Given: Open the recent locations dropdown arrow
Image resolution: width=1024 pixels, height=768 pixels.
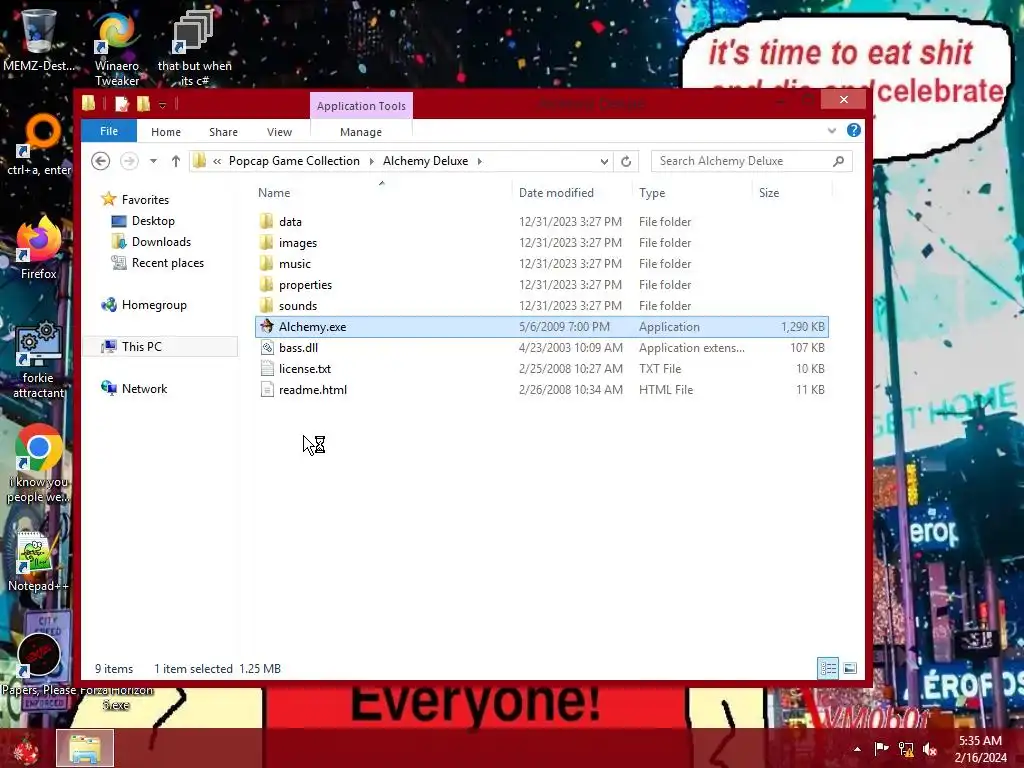Looking at the screenshot, I should coord(153,161).
